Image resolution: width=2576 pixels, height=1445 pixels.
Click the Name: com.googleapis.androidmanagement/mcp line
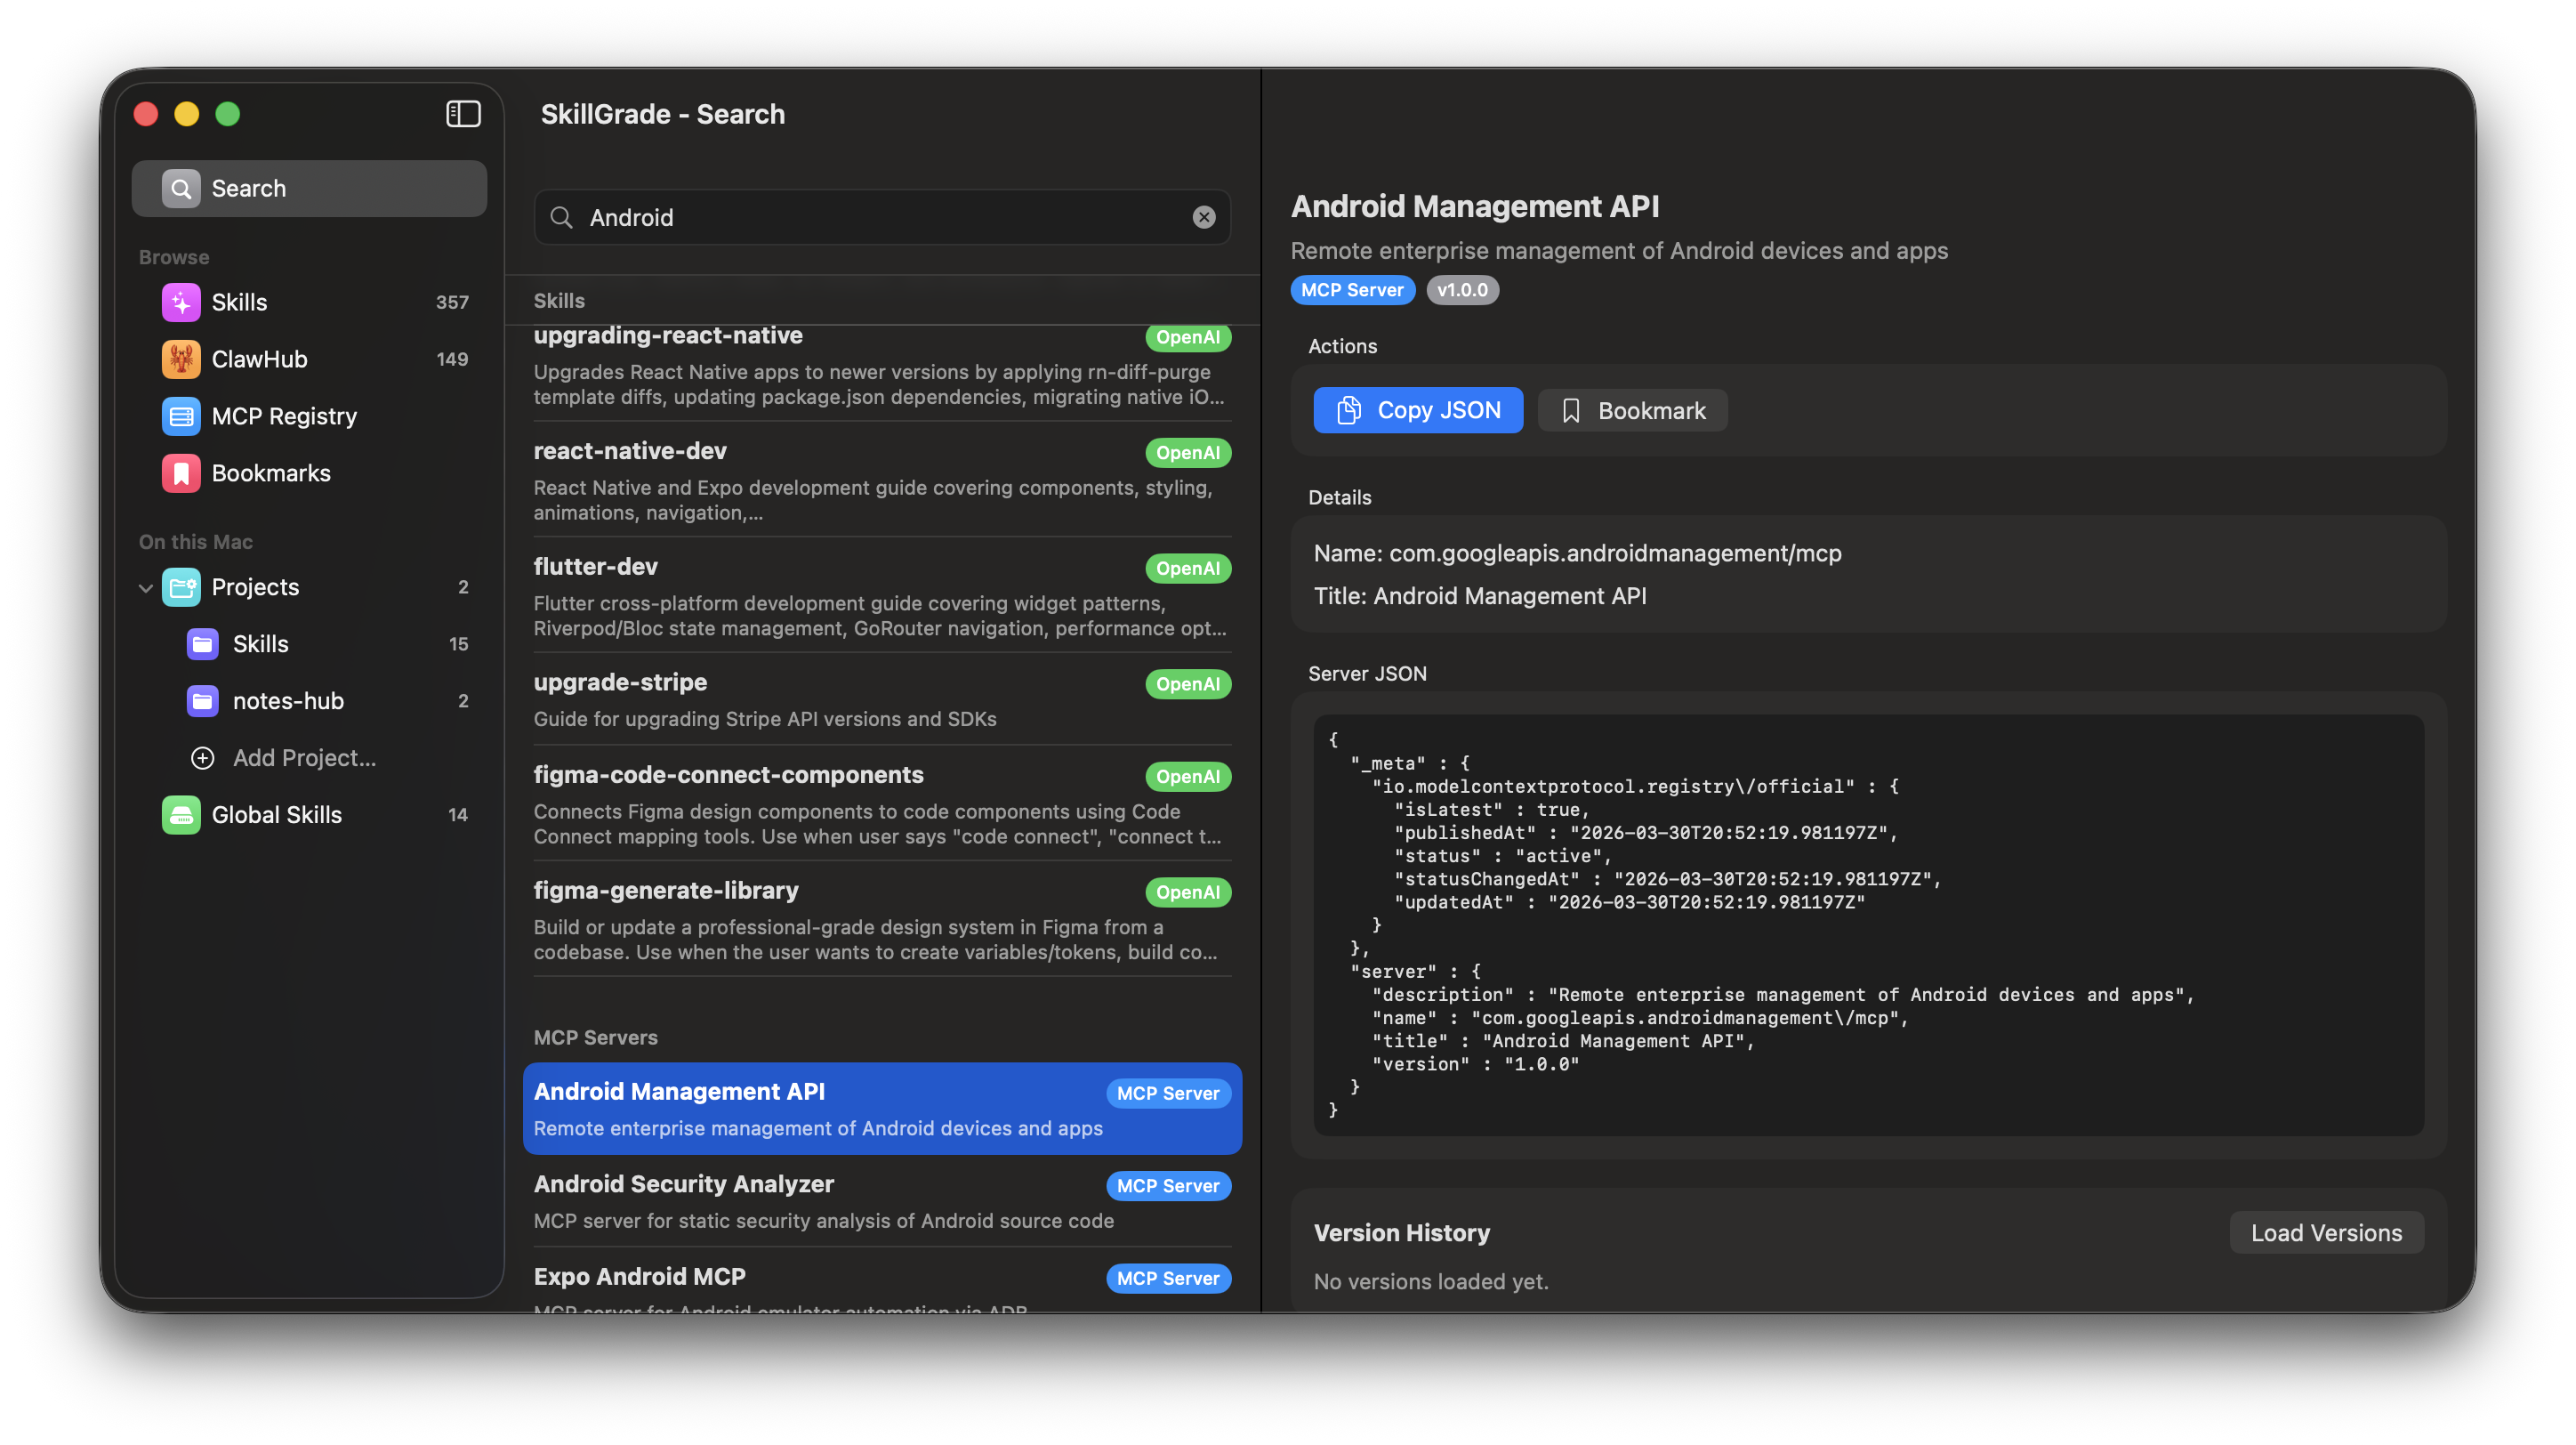pyautogui.click(x=1577, y=553)
